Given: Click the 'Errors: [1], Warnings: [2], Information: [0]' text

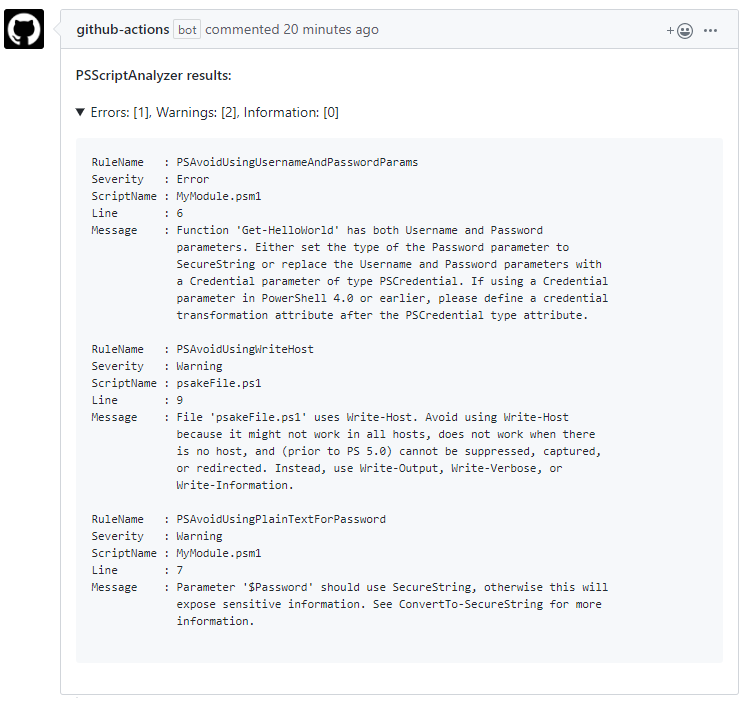Looking at the screenshot, I should [x=214, y=112].
